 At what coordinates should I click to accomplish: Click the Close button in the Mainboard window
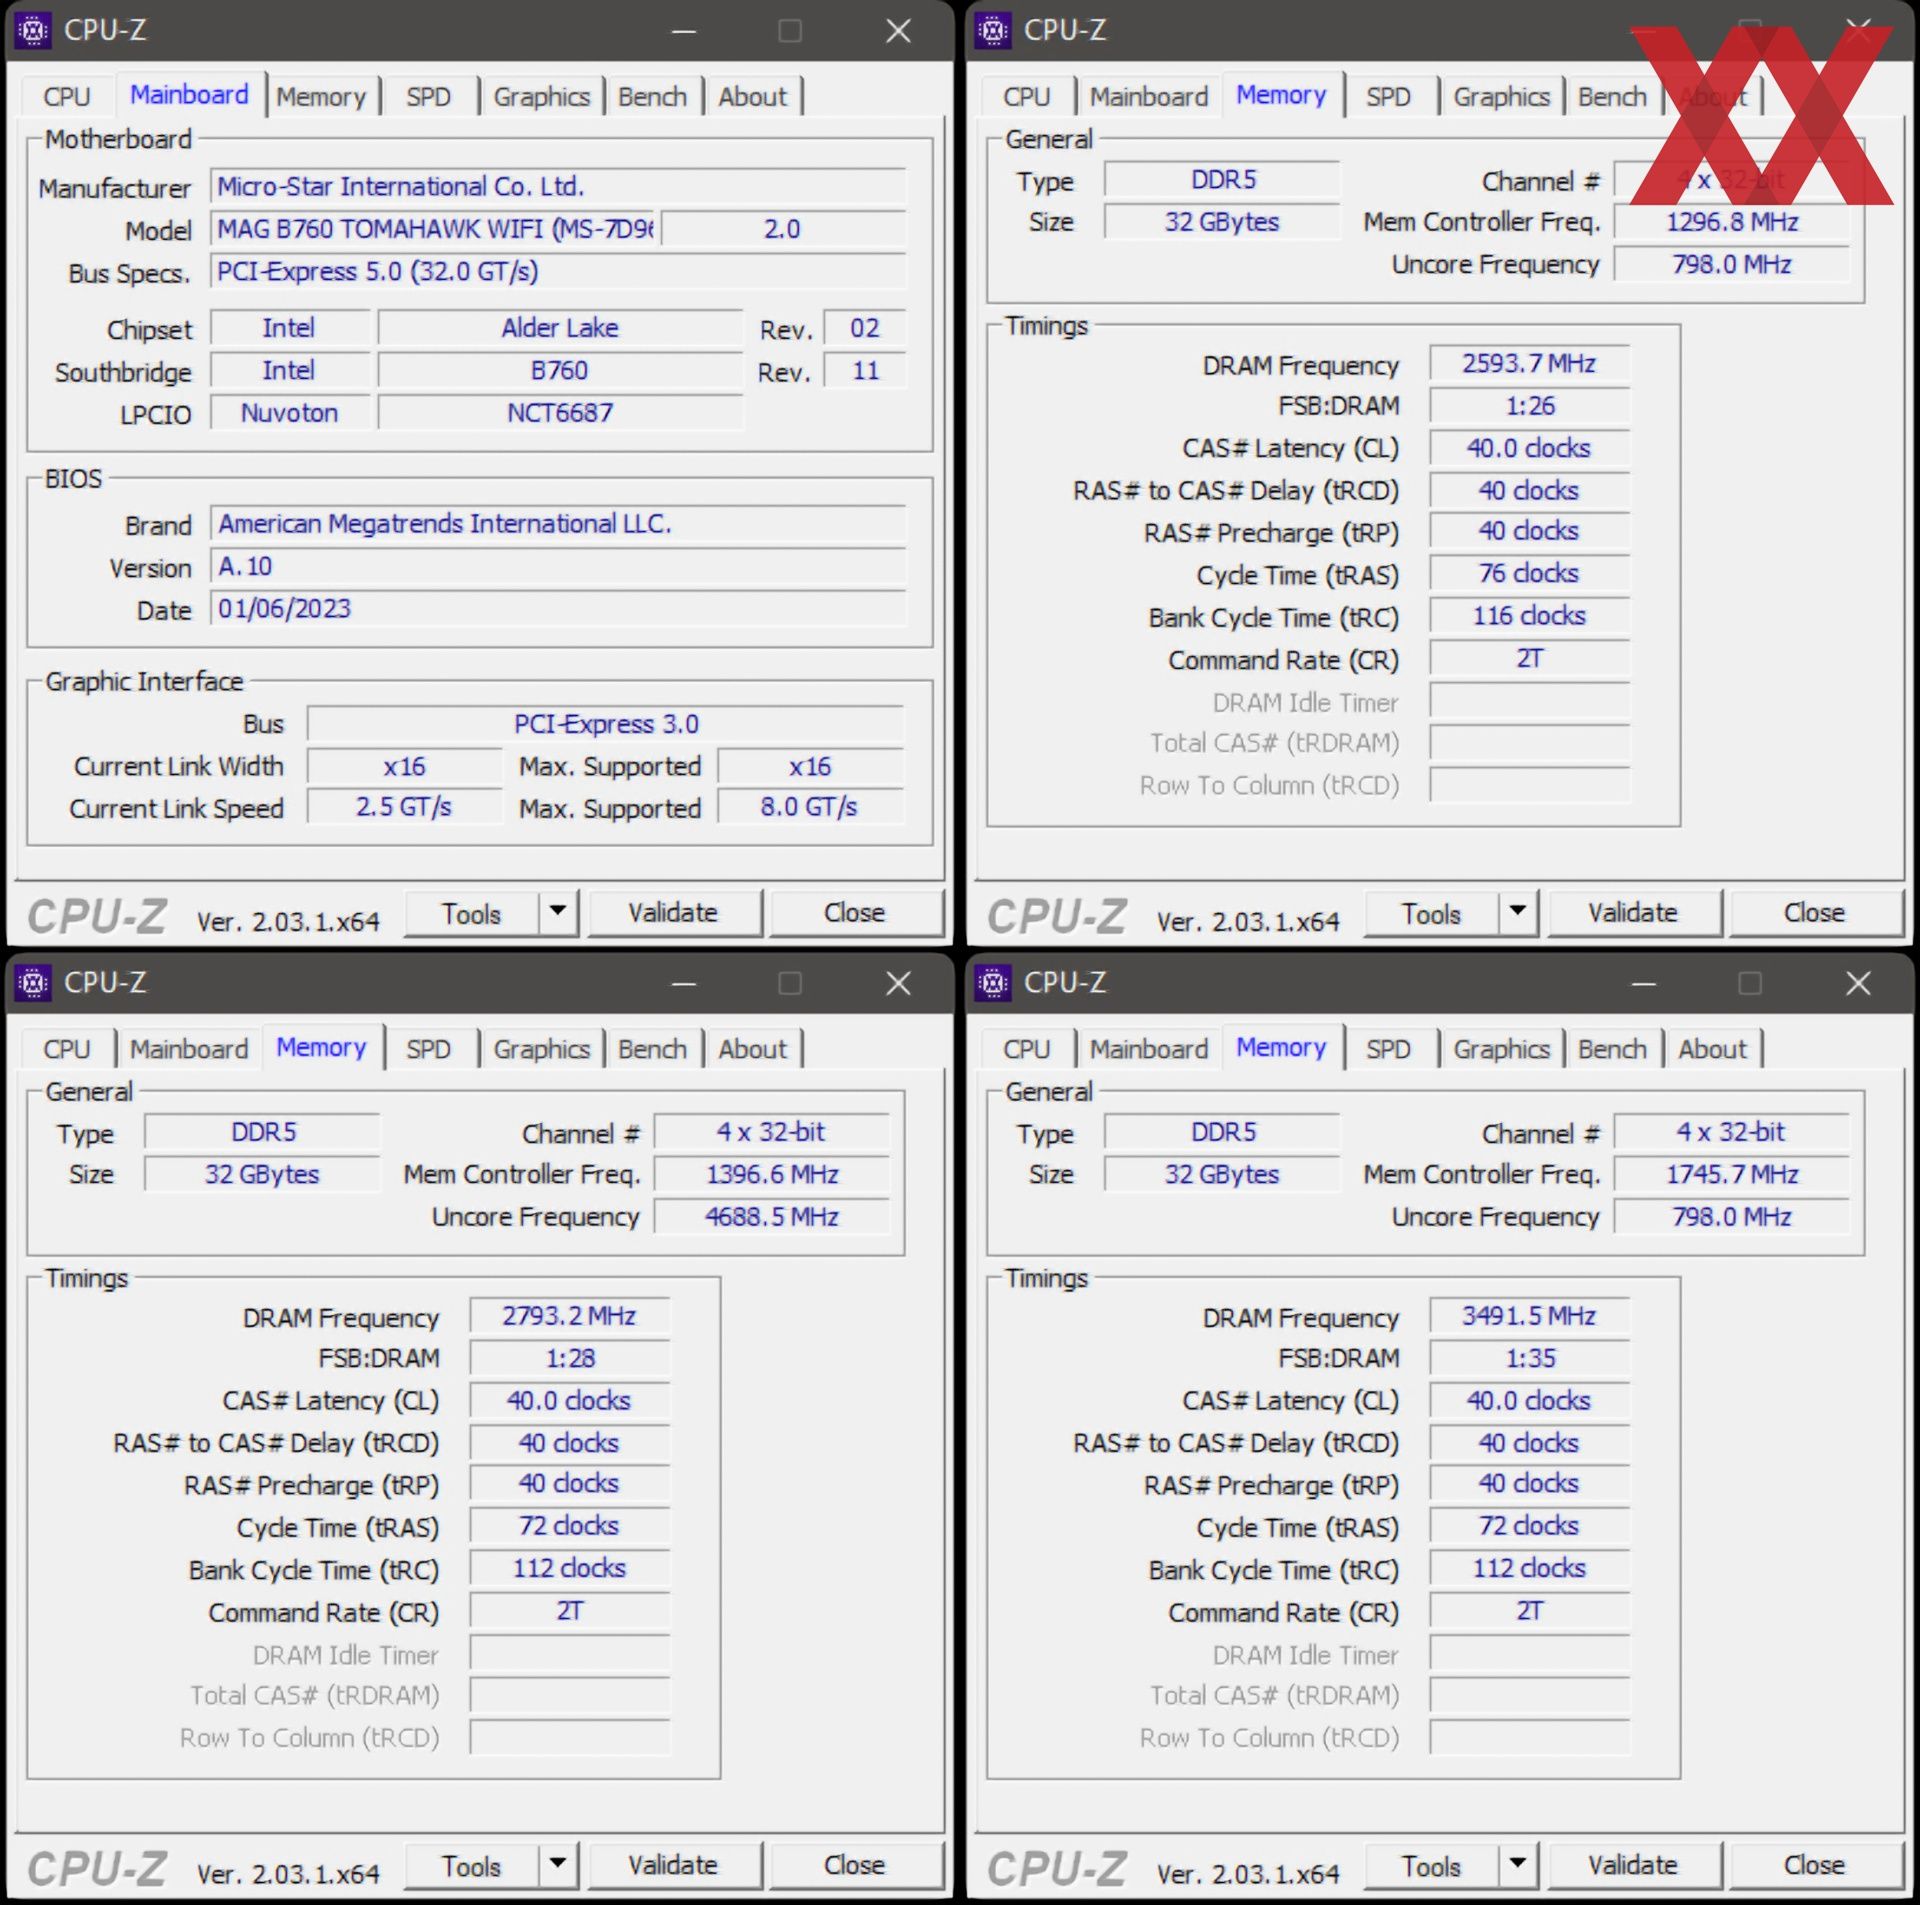click(854, 913)
